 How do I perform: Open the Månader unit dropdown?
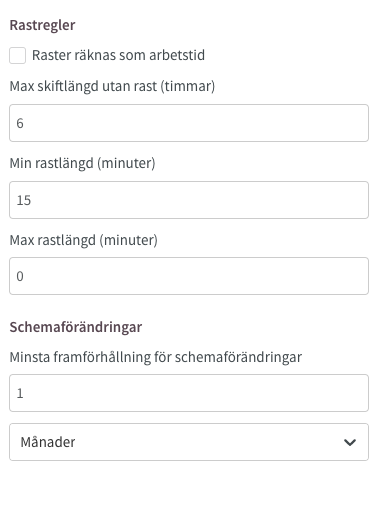189,442
